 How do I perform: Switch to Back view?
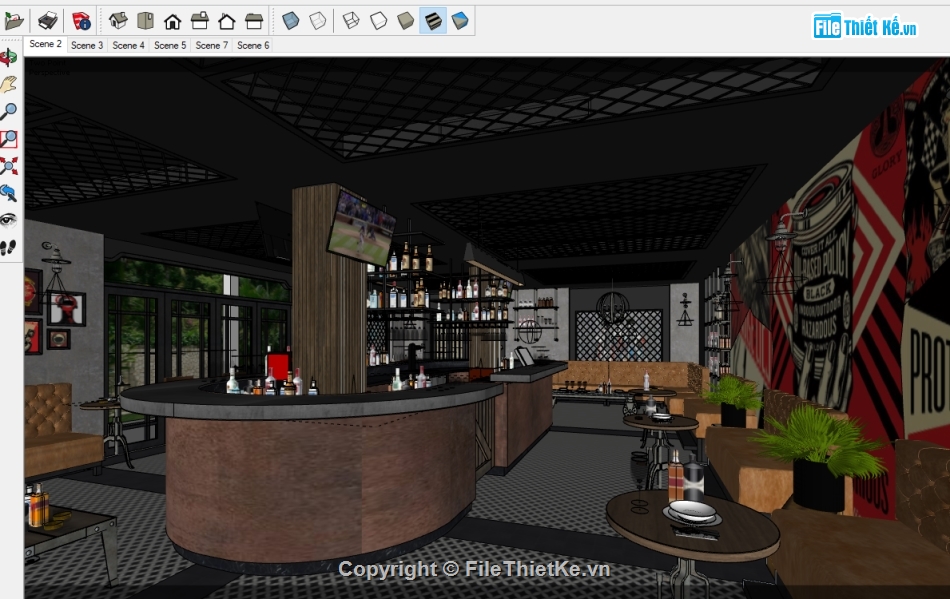pyautogui.click(x=227, y=22)
